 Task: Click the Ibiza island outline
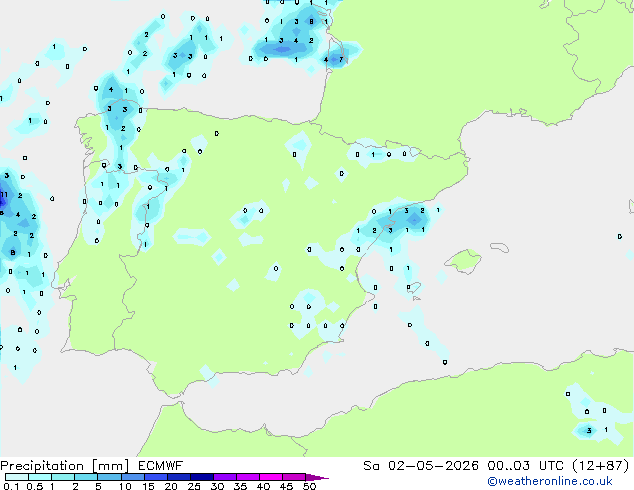414,288
